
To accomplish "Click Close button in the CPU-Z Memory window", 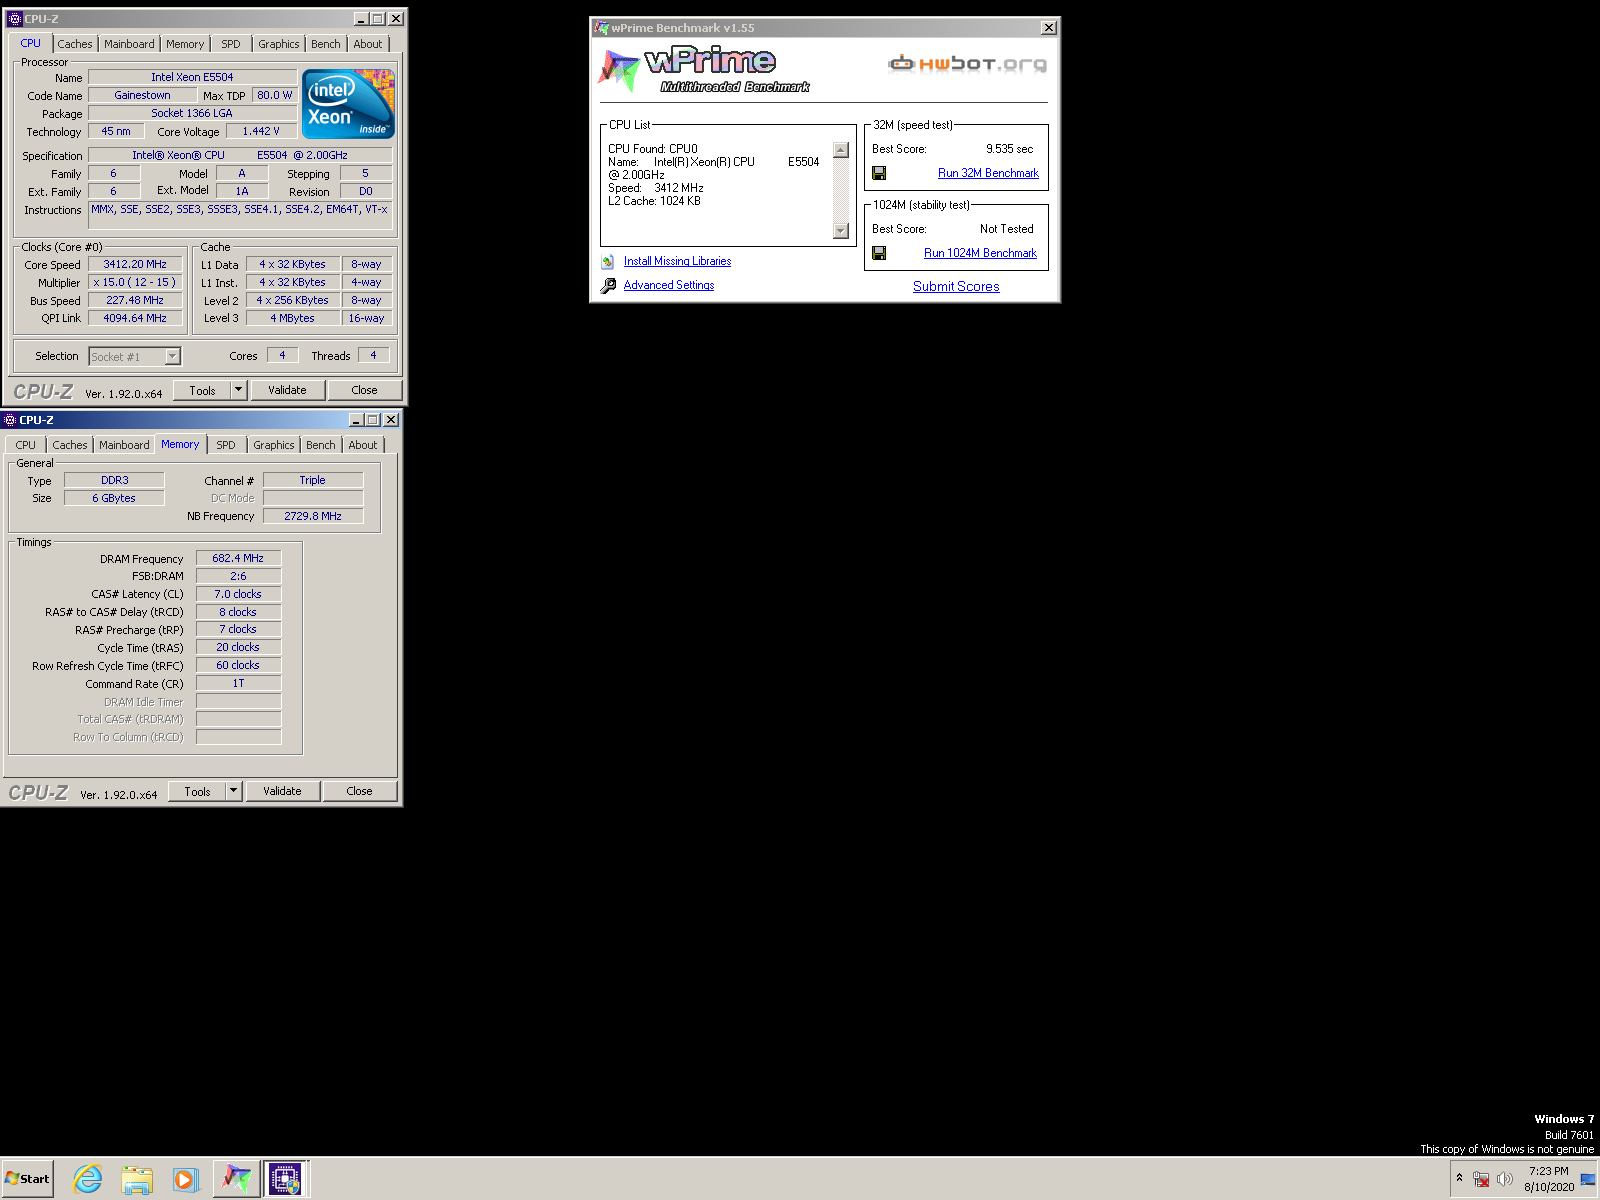I will 359,791.
